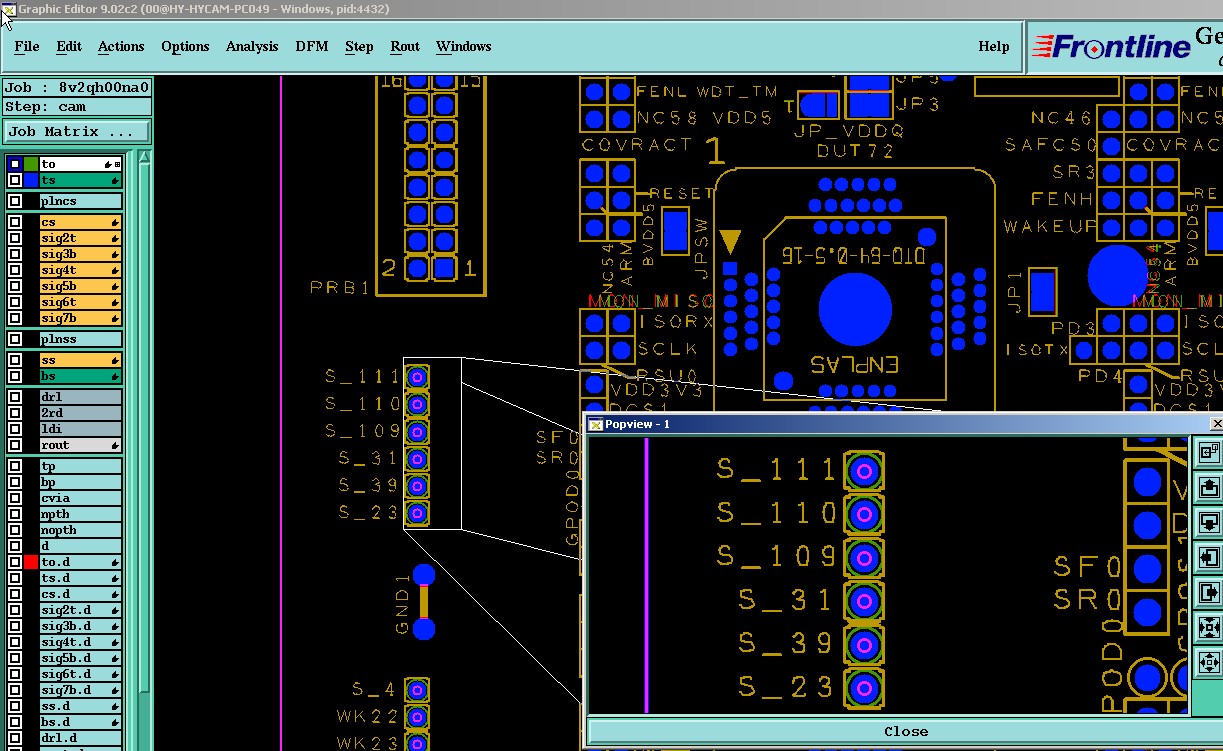Open the Step menu
Screen dimensions: 1223x751
pyautogui.click(x=359, y=46)
